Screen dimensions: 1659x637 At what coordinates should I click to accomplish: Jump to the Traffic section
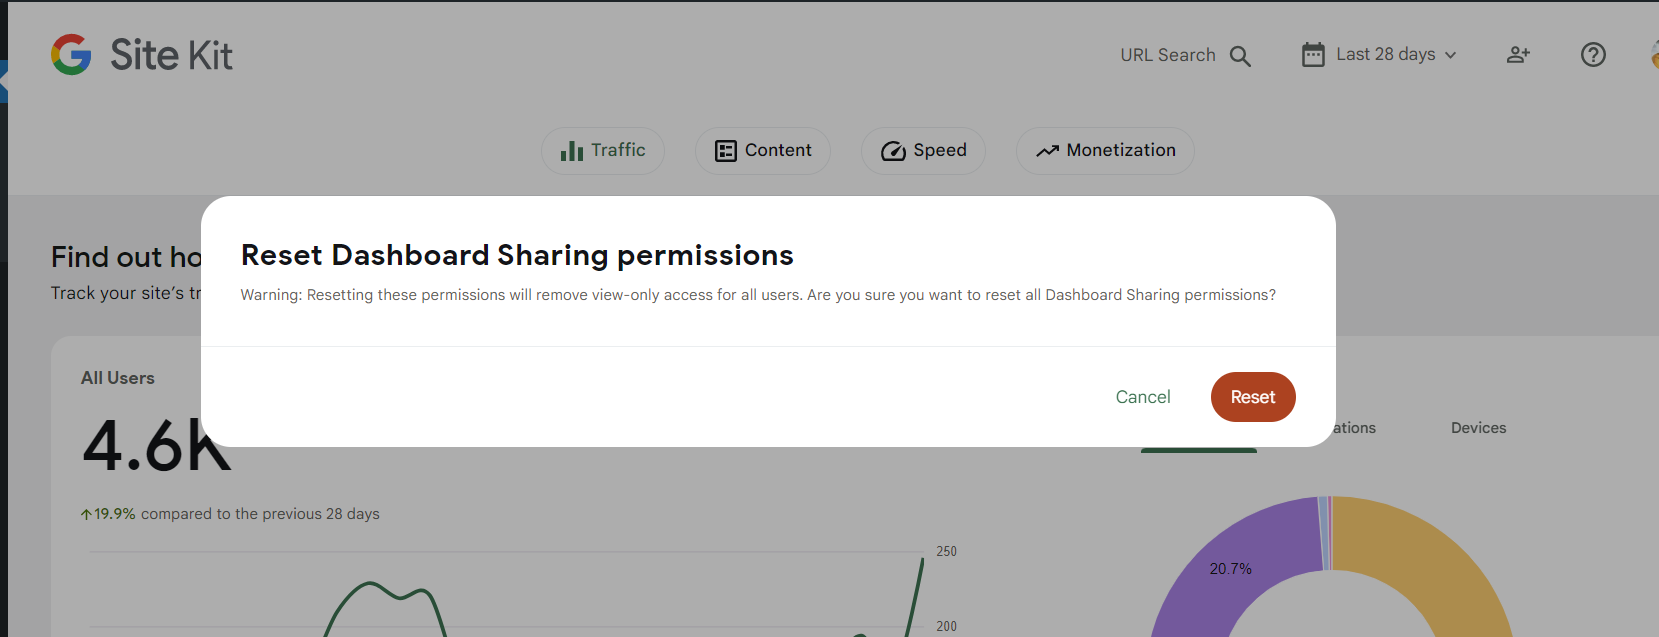pyautogui.click(x=603, y=151)
